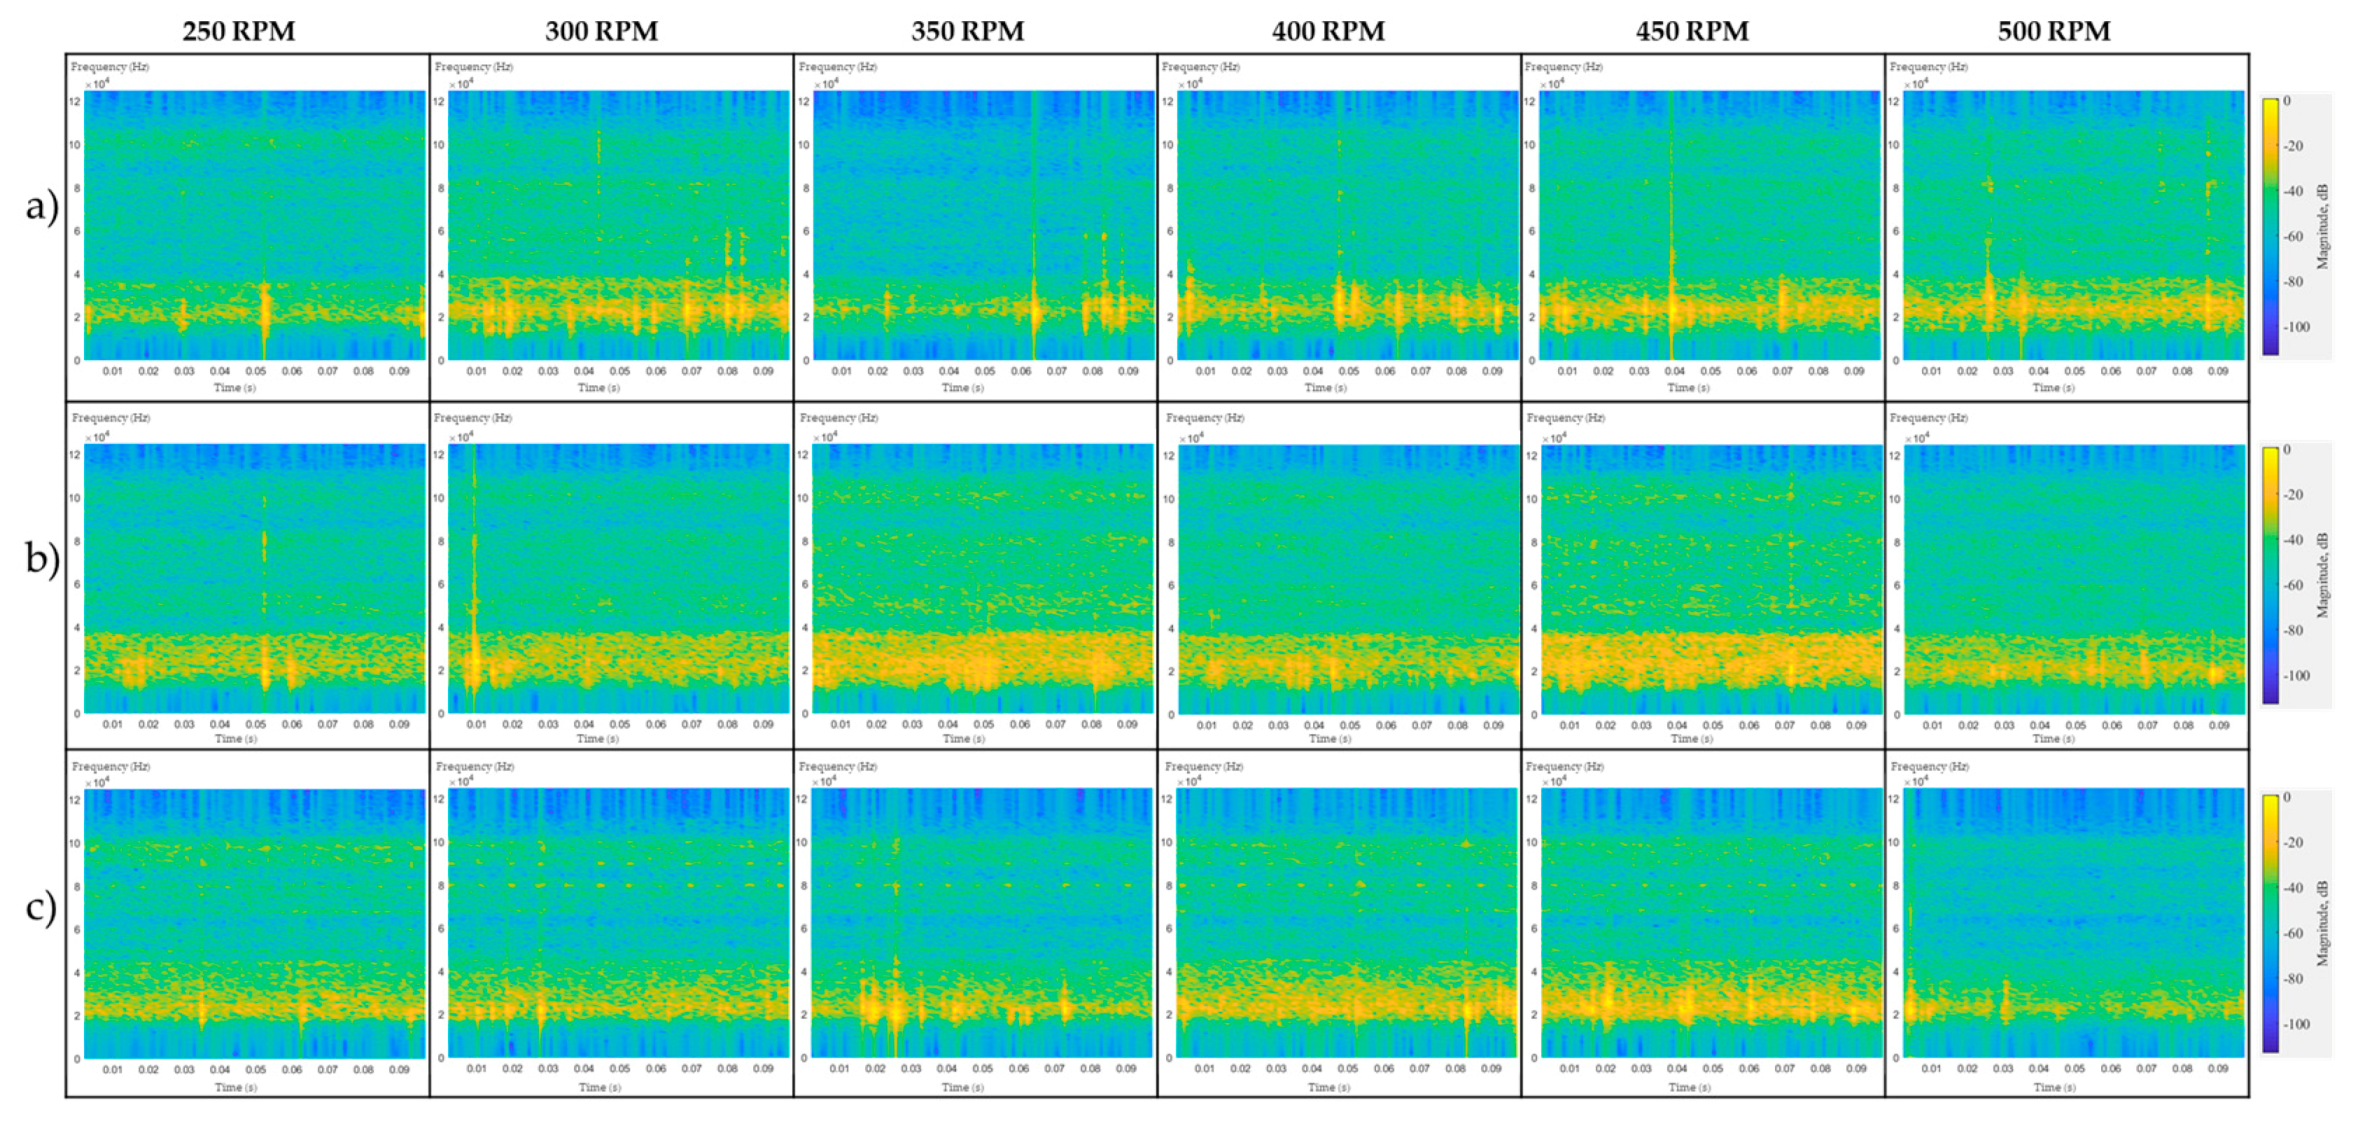2367x1131 pixels.
Task: Click the 500 RPM column heading
Action: [x=2054, y=31]
